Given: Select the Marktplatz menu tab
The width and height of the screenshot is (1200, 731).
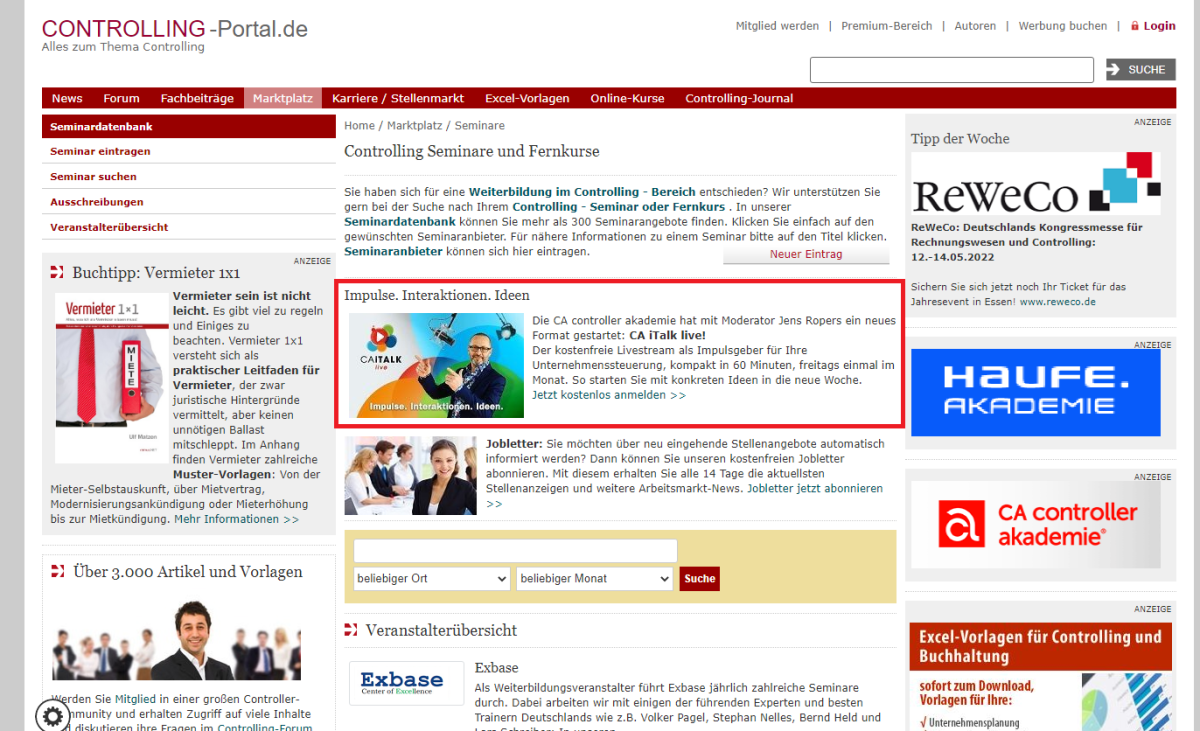Looking at the screenshot, I should click(283, 98).
